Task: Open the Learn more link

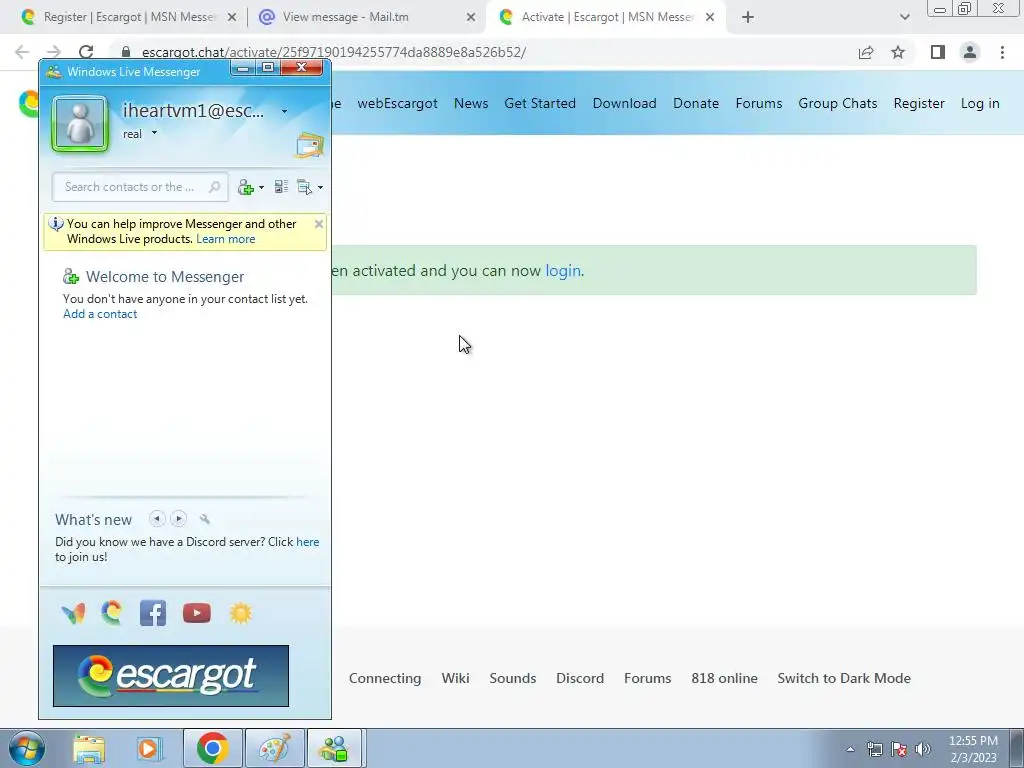Action: point(226,239)
